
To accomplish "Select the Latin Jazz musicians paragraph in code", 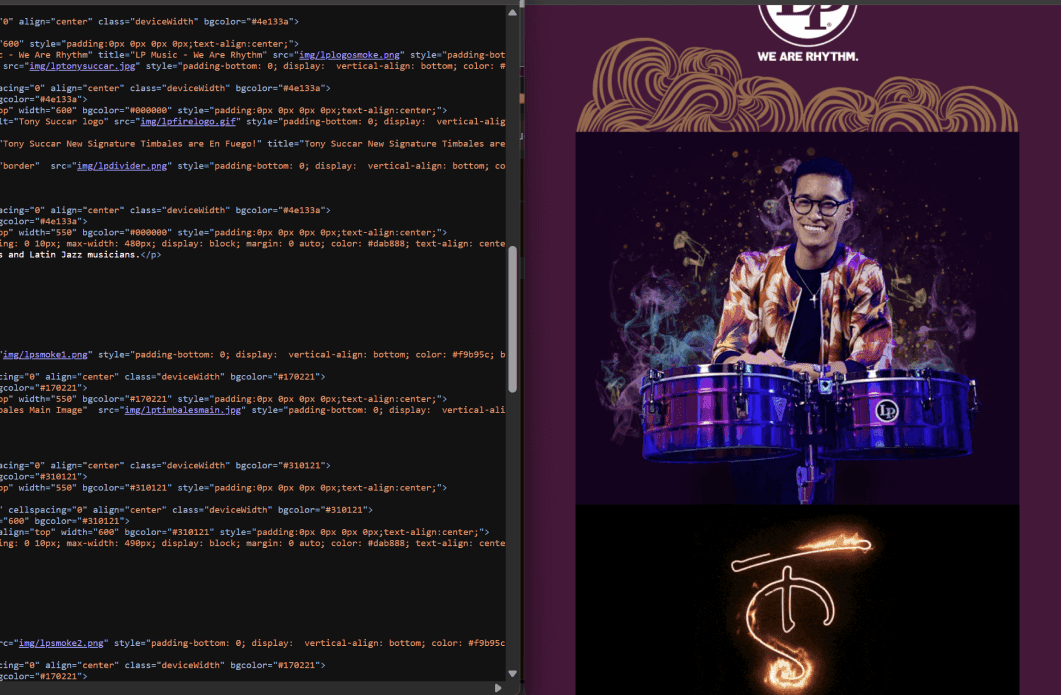I will pos(68,254).
